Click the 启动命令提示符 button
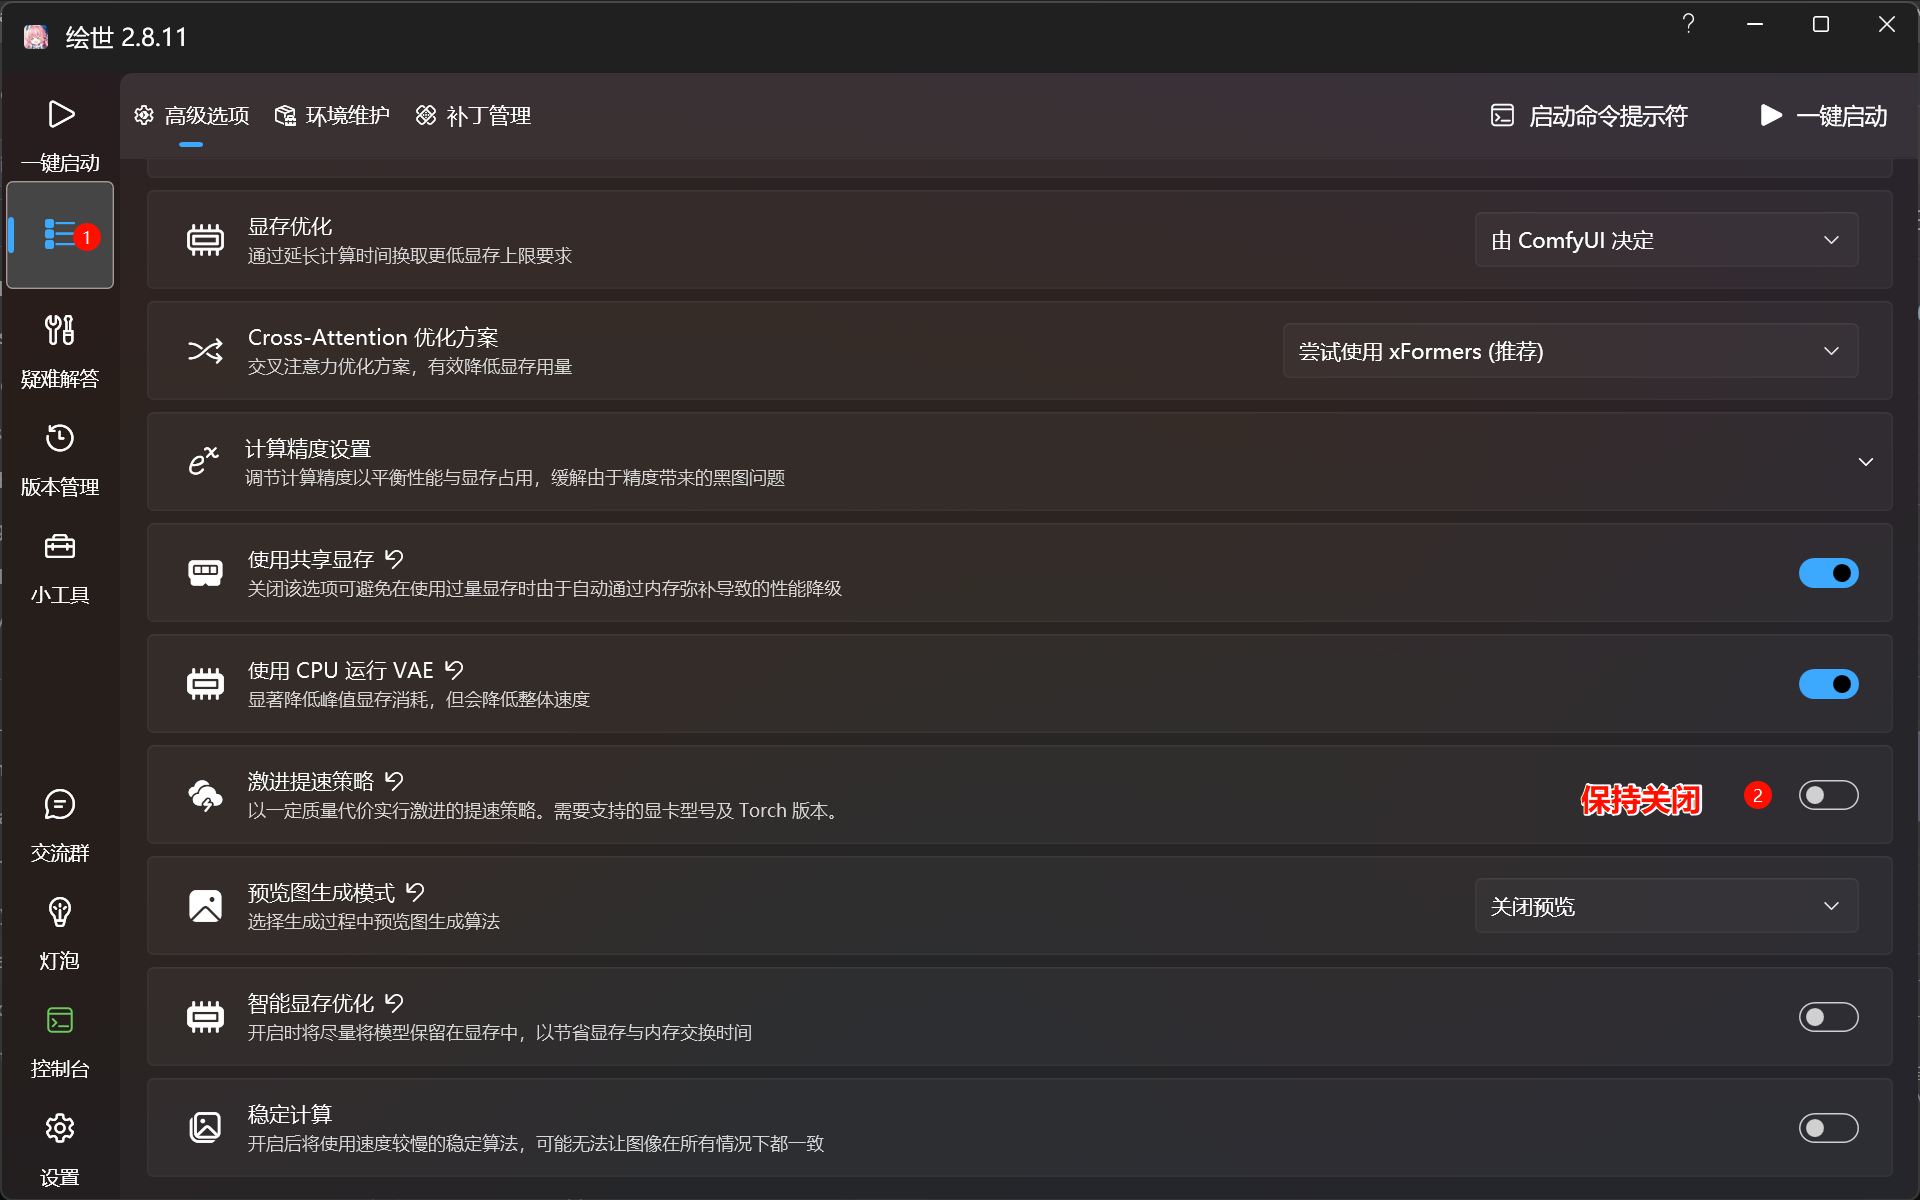This screenshot has height=1200, width=1920. [x=1590, y=116]
